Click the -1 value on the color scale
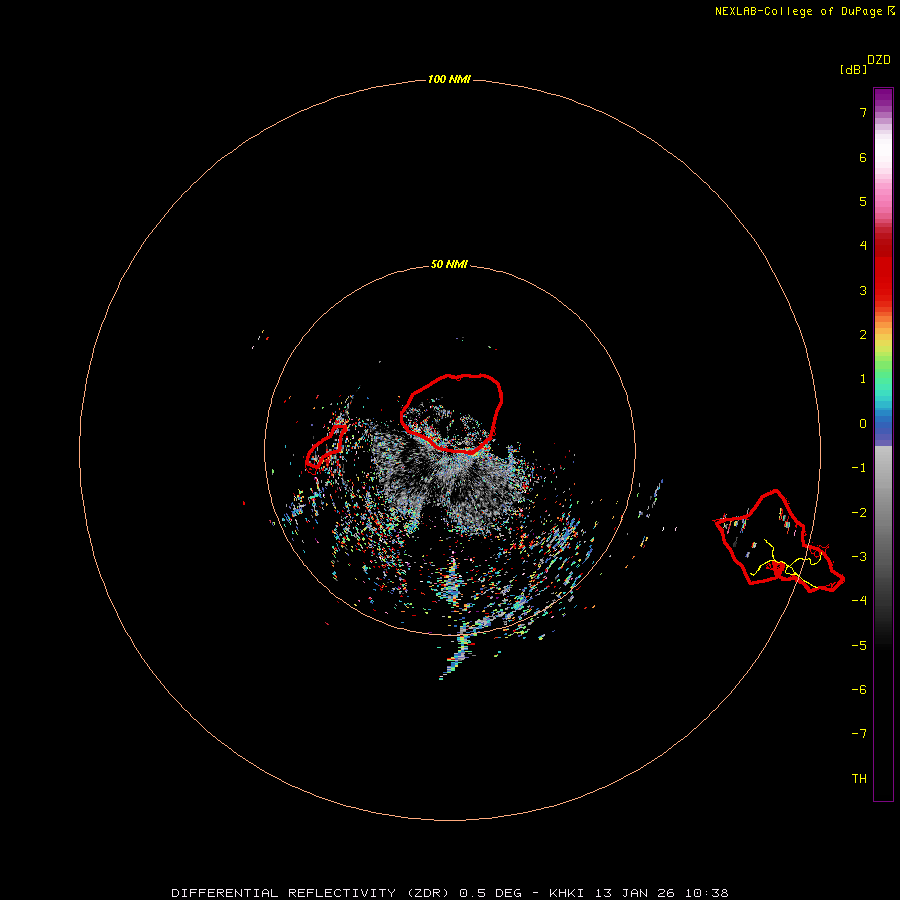 click(859, 468)
